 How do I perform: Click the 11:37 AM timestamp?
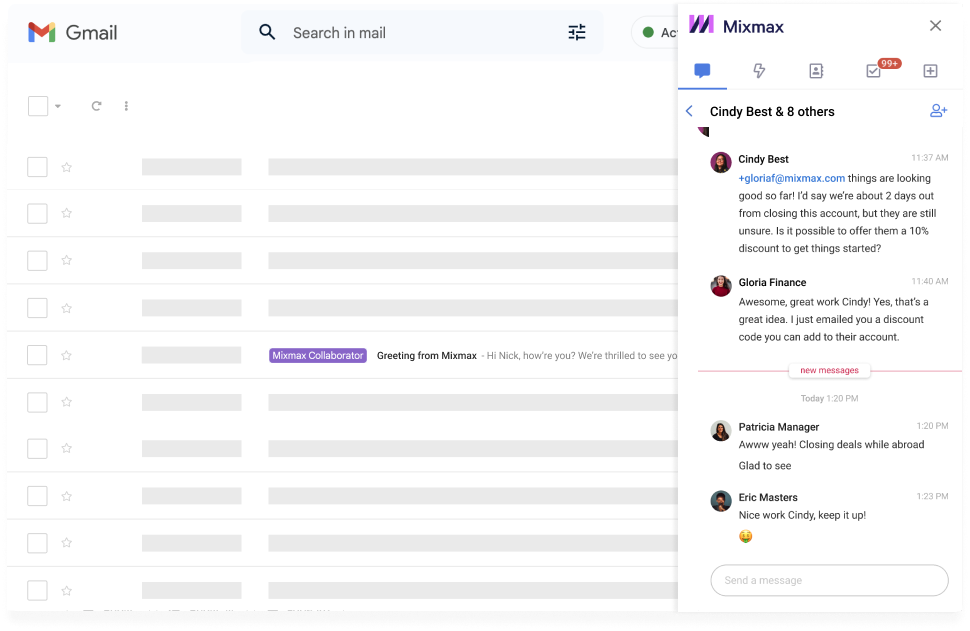pos(929,158)
